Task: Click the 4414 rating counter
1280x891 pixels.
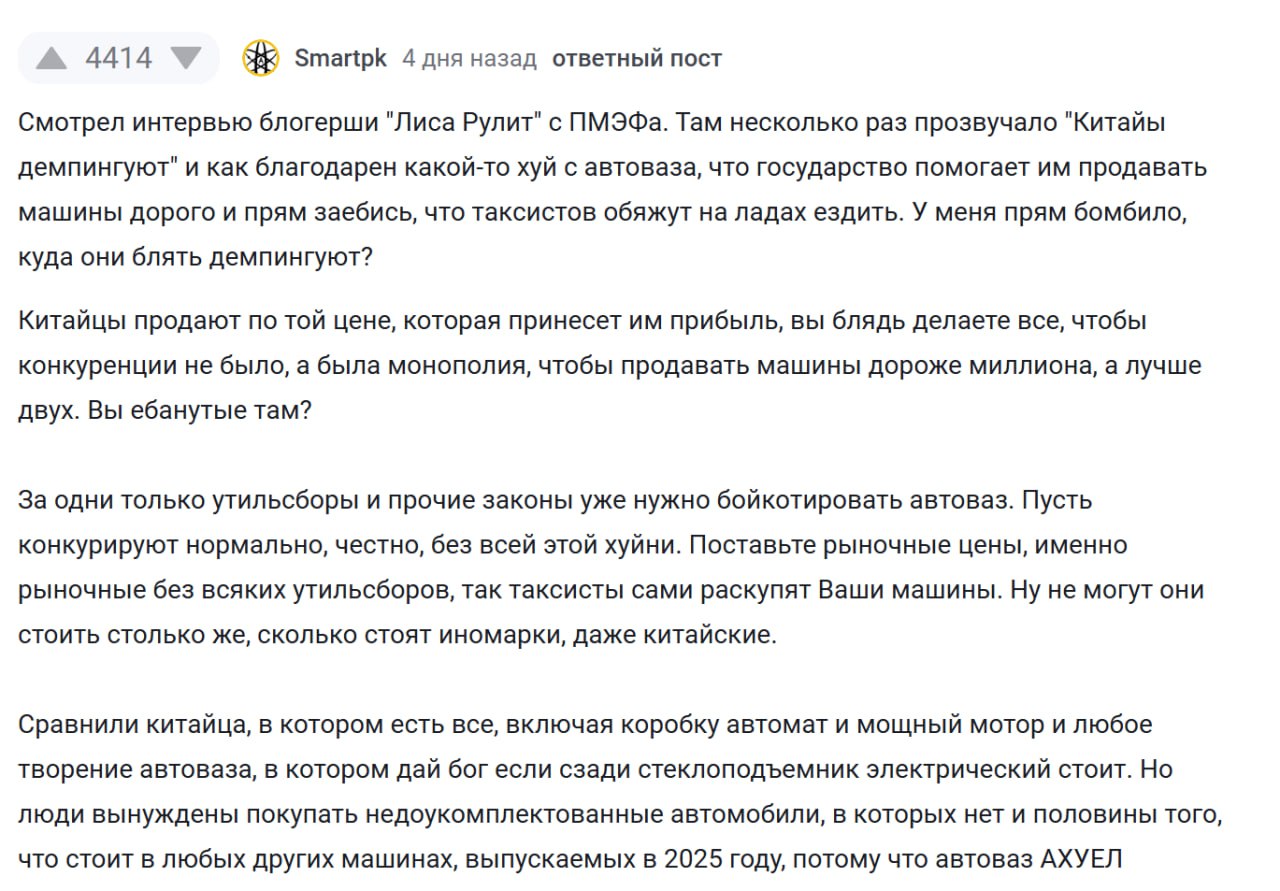Action: click(x=119, y=59)
